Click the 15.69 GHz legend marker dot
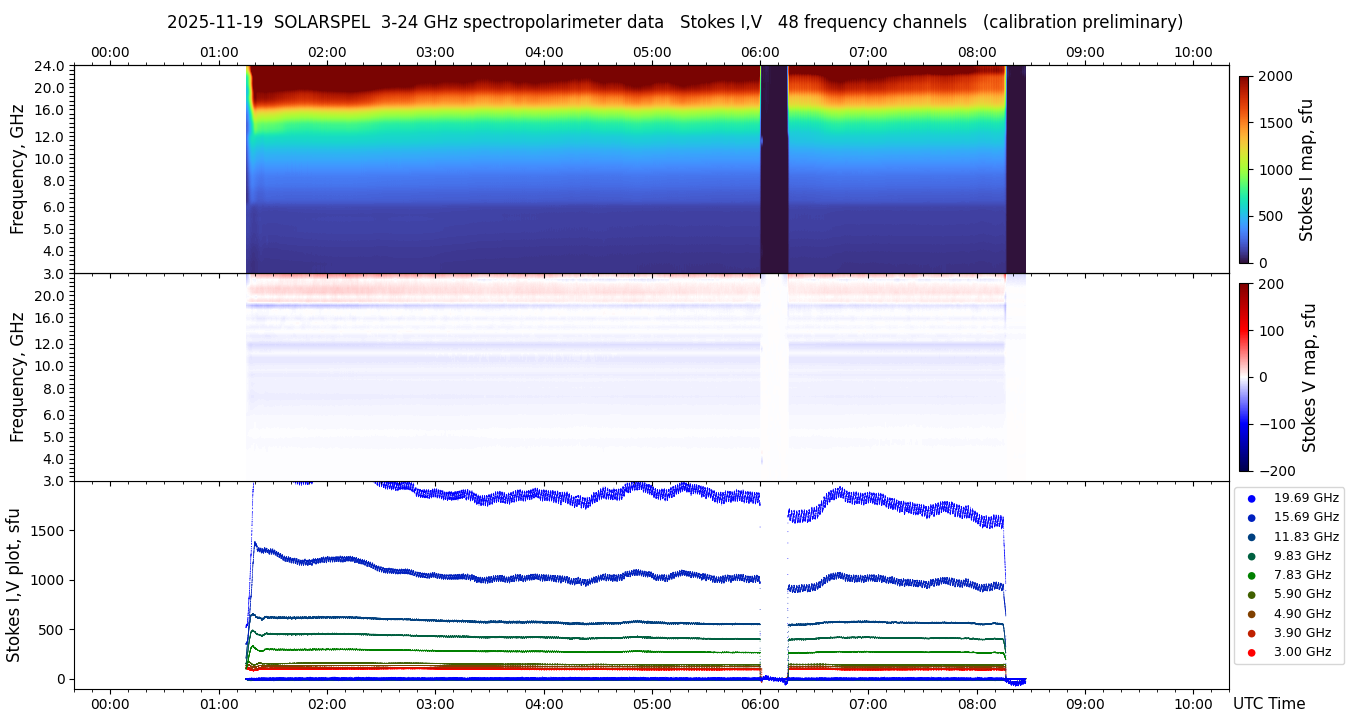1350x725 pixels. (1251, 517)
